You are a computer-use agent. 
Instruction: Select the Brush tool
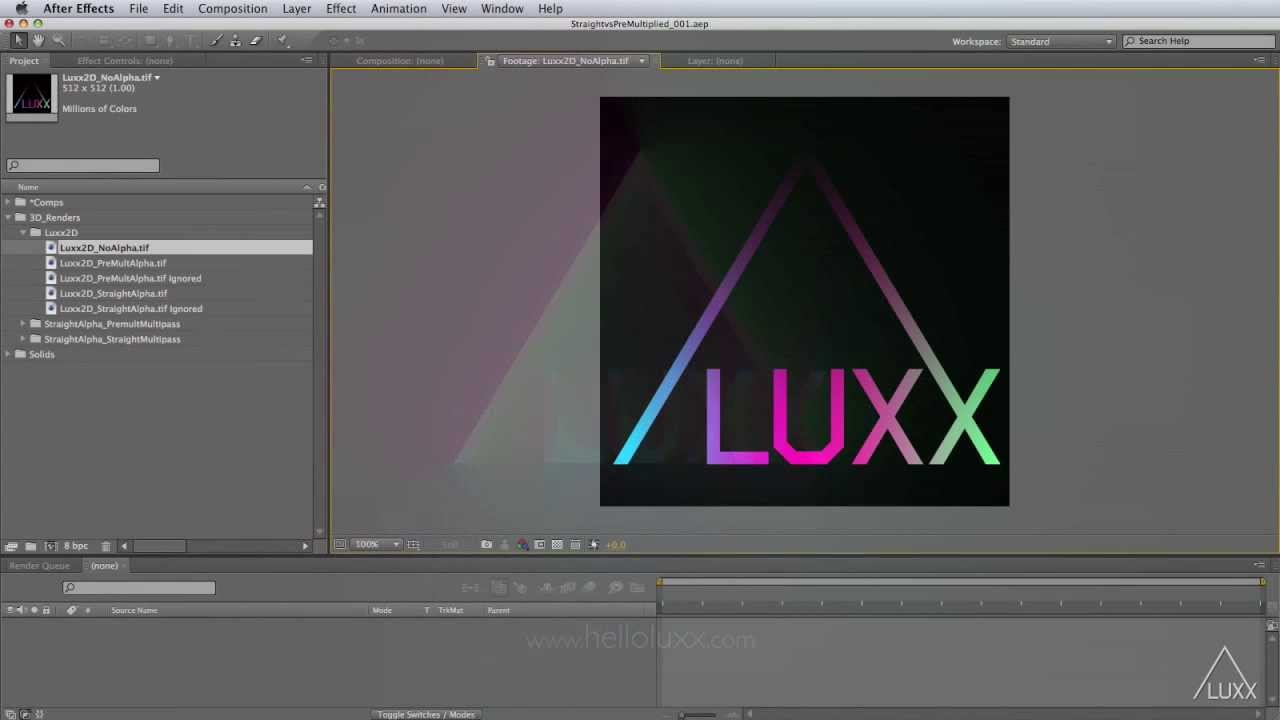click(216, 40)
